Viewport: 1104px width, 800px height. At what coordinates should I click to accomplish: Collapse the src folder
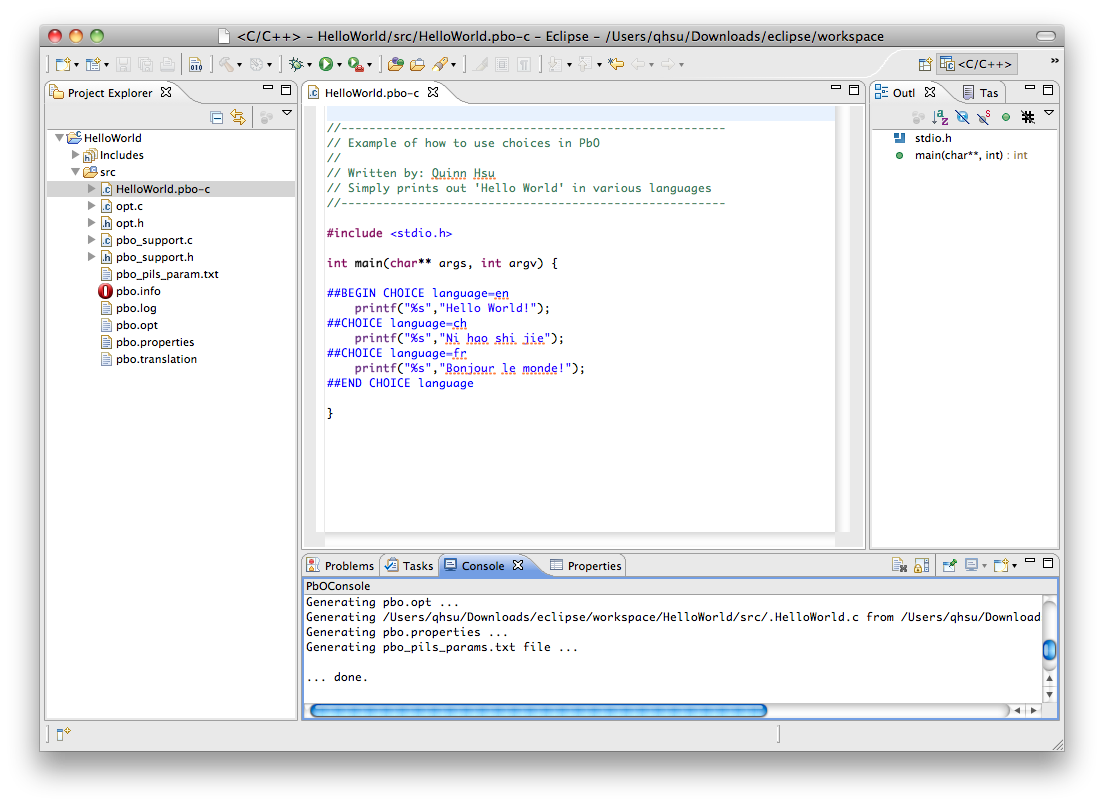coord(76,172)
